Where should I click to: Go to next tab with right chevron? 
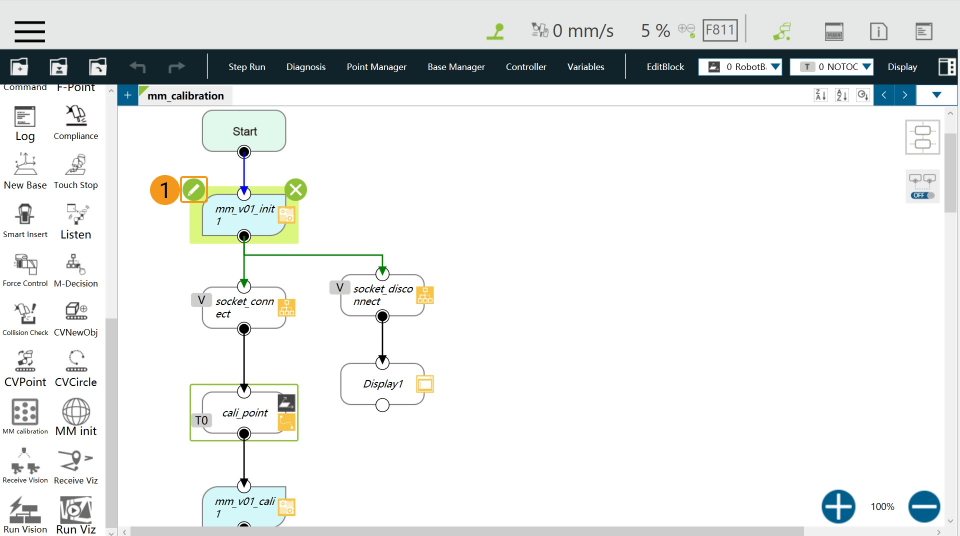(905, 95)
